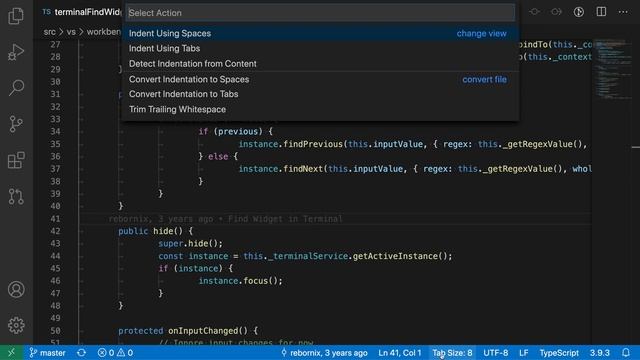This screenshot has width=640, height=360.
Task: Click line number 42 in gutter
Action: (56, 231)
